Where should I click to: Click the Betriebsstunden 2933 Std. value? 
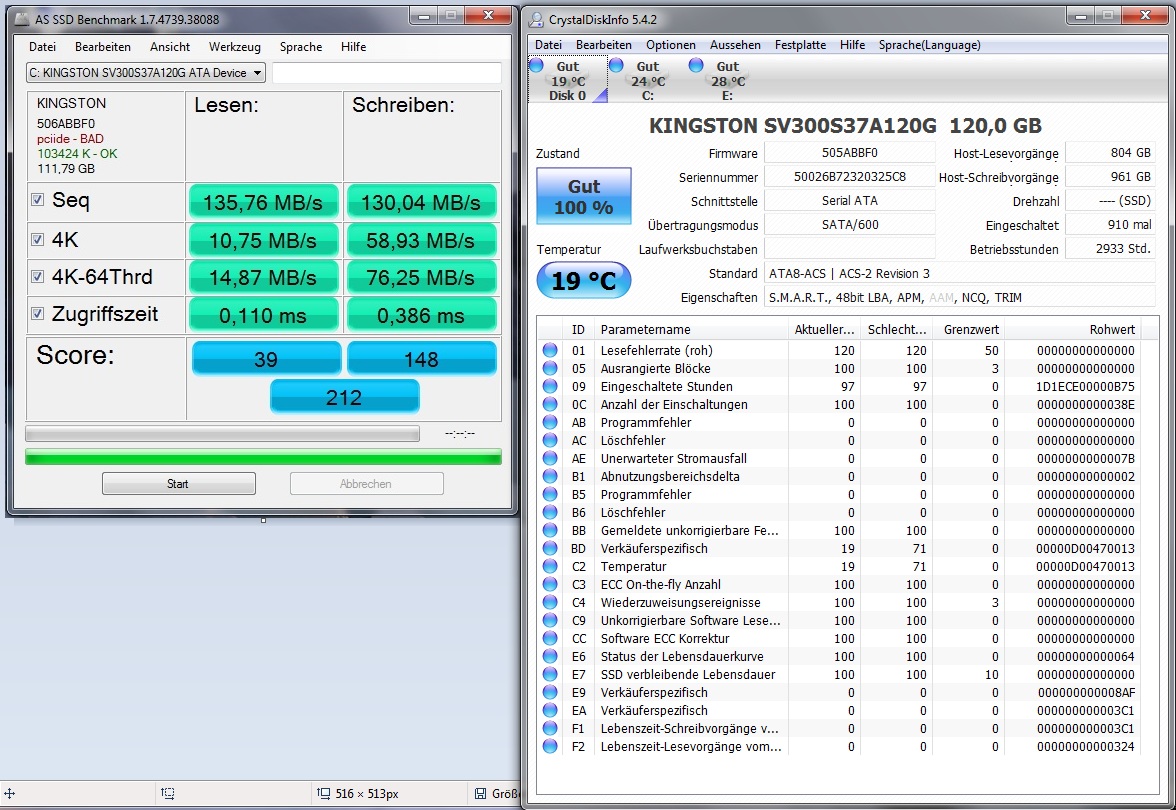pos(1110,249)
